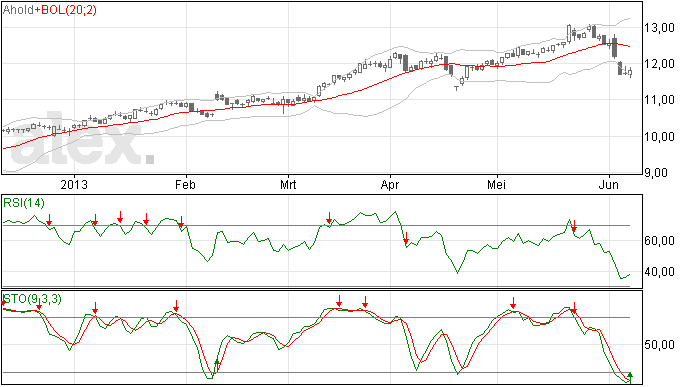690x387 pixels.
Task: Click the Jun date axis label
Action: [x=609, y=184]
